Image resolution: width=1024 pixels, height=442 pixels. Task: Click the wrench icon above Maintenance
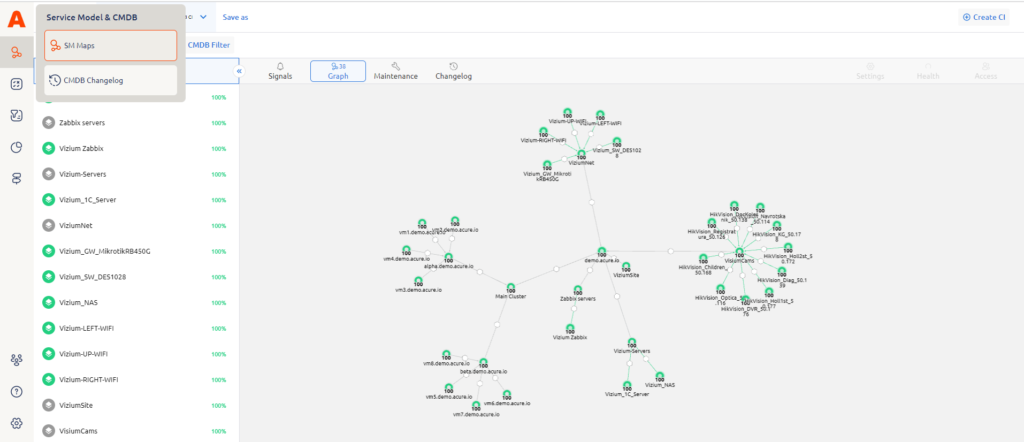point(395,67)
